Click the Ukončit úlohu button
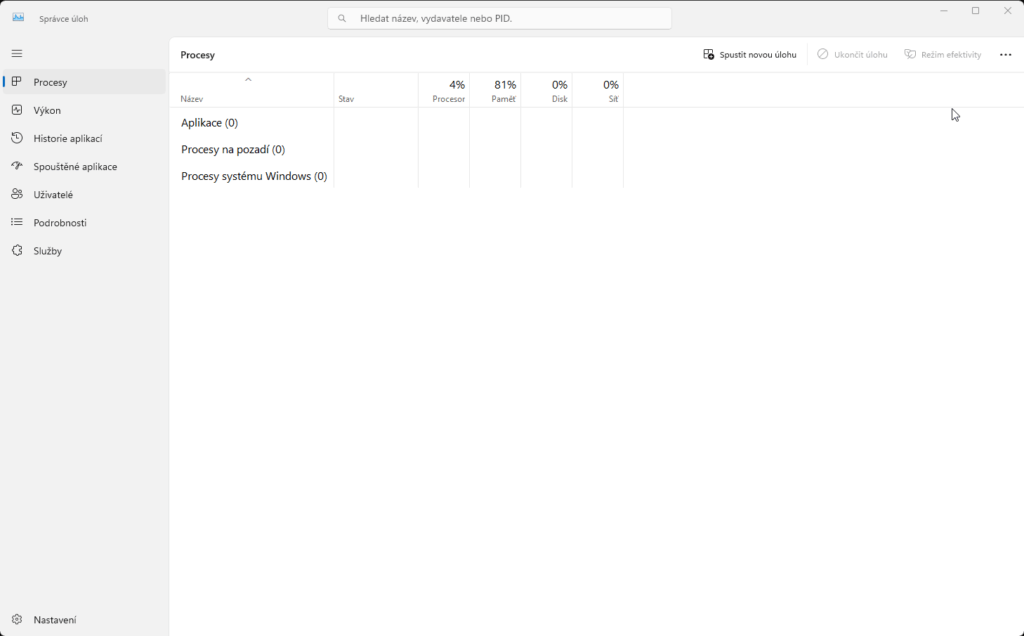 click(852, 55)
